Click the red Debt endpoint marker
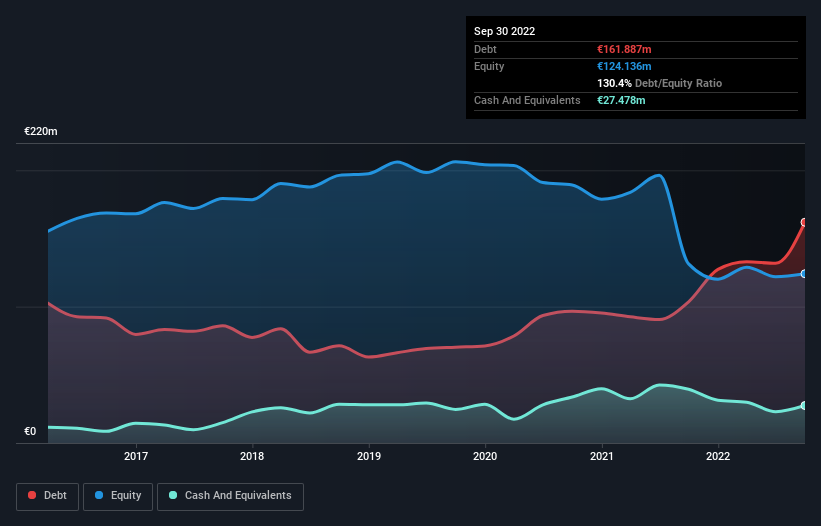 coord(804,222)
